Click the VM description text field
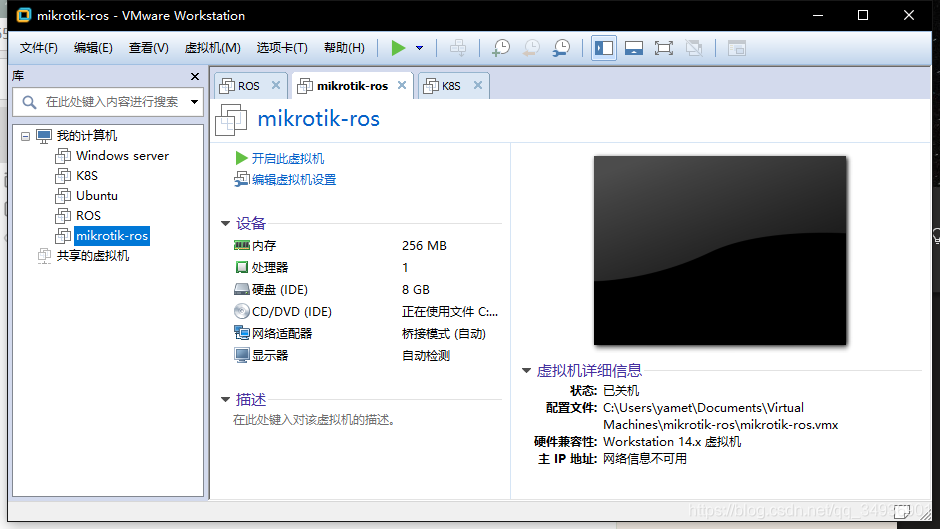 tap(315, 420)
